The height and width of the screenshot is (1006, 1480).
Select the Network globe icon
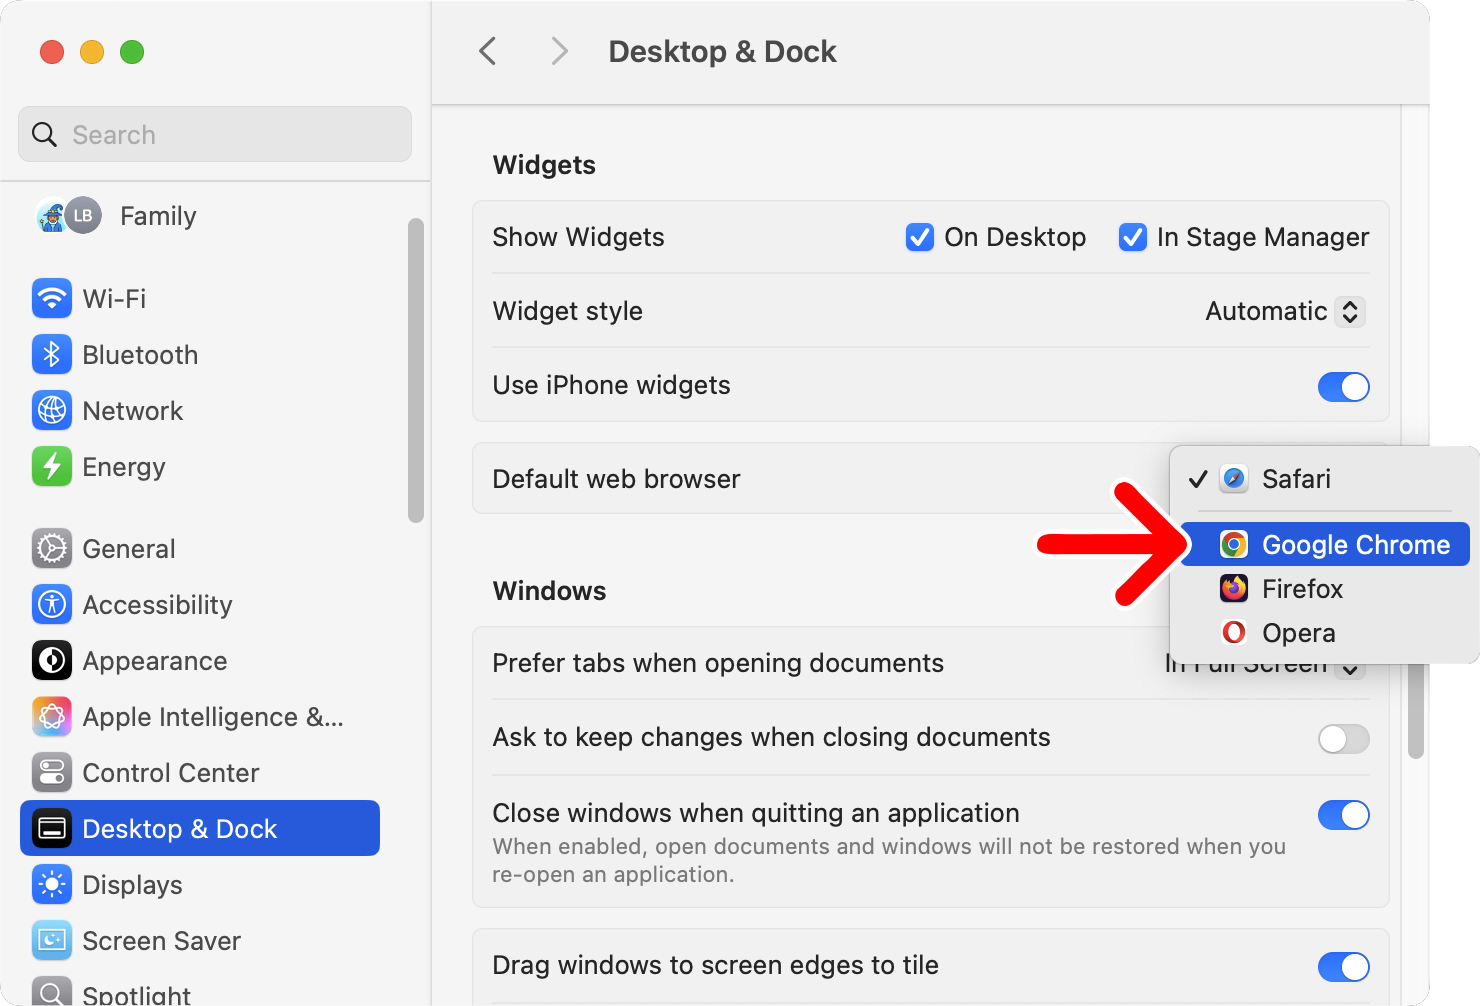pyautogui.click(x=52, y=410)
